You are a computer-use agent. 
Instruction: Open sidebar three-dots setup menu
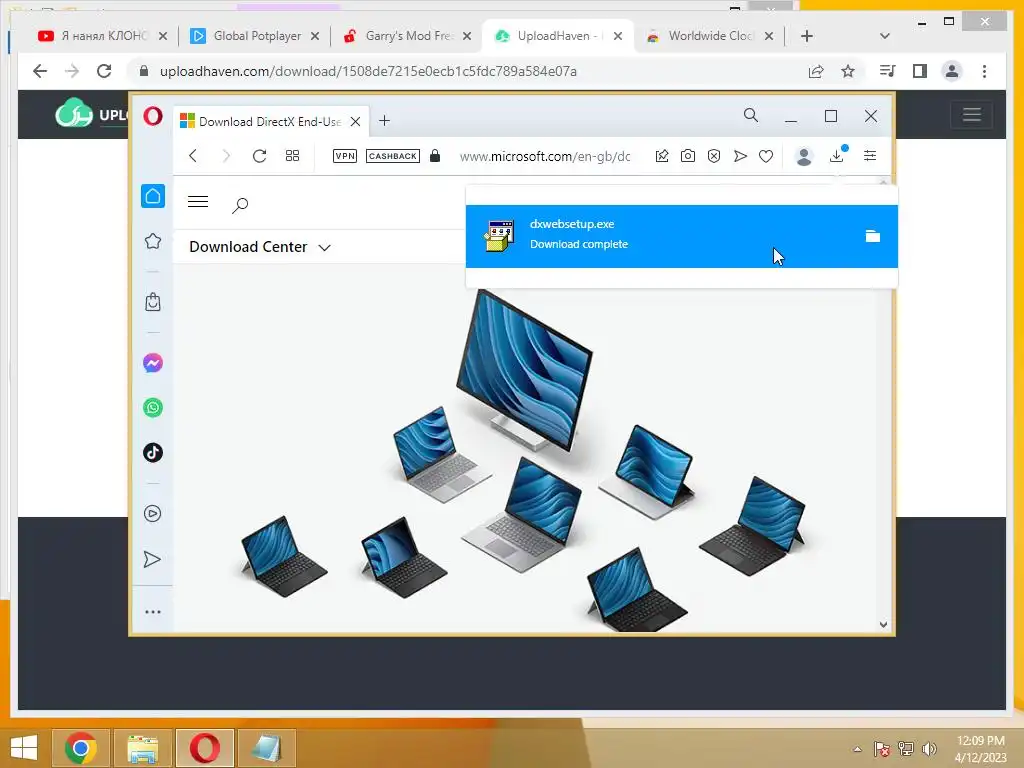(153, 612)
